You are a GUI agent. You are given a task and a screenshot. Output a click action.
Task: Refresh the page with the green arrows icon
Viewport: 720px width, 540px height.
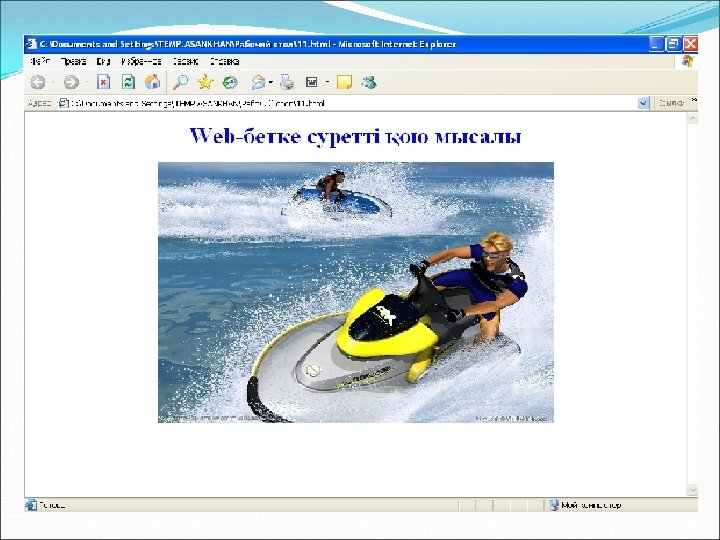pyautogui.click(x=128, y=82)
